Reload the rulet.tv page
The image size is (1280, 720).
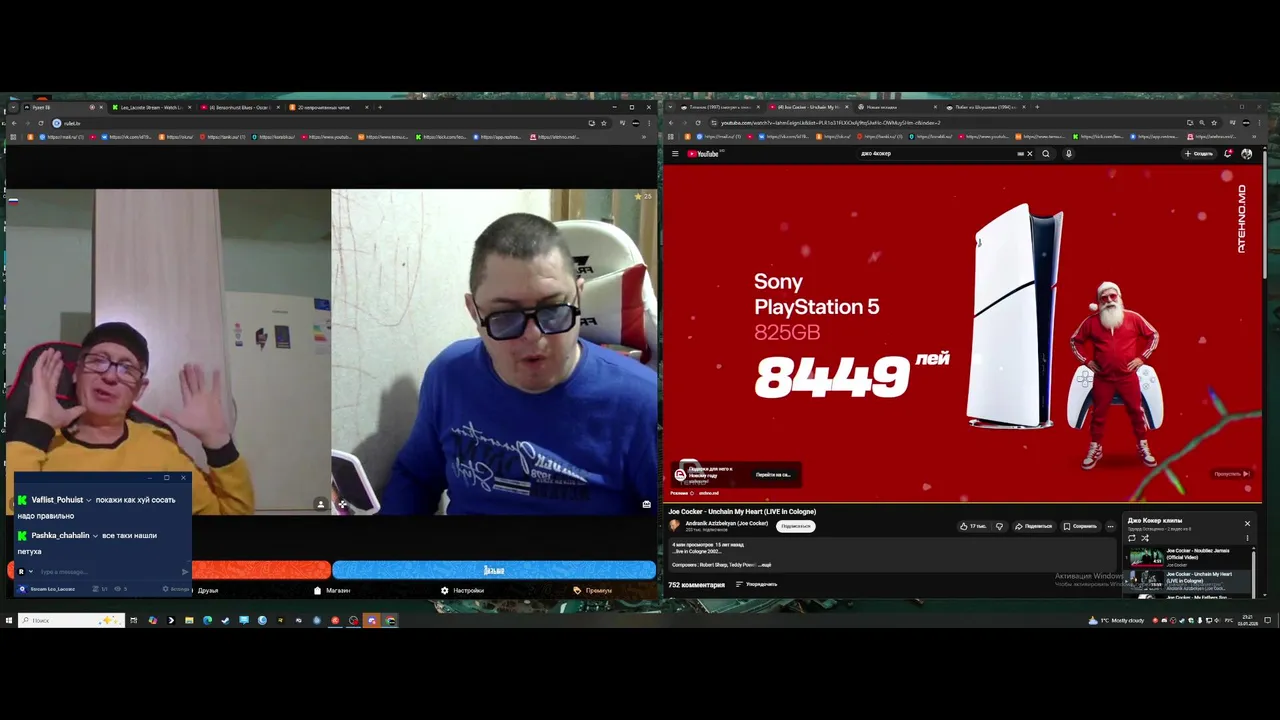[40, 123]
